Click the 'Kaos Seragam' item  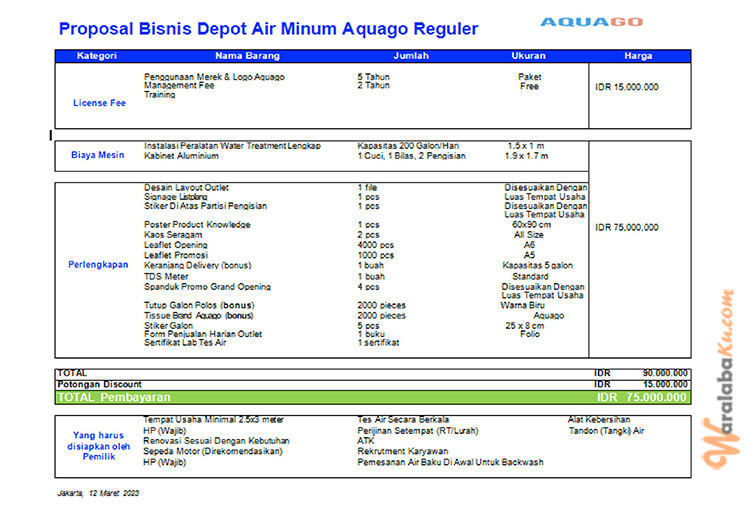coord(173,235)
